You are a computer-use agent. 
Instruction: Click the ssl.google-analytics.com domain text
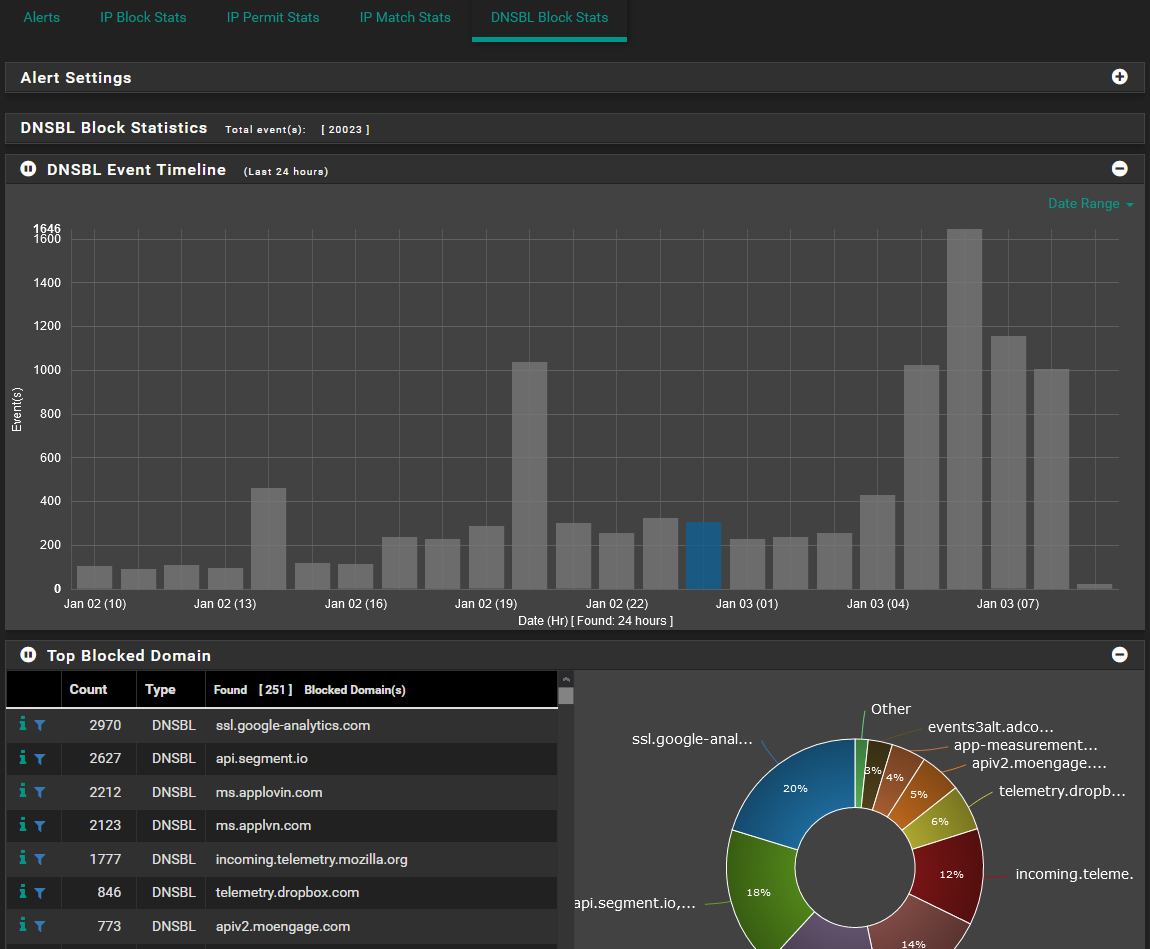293,725
